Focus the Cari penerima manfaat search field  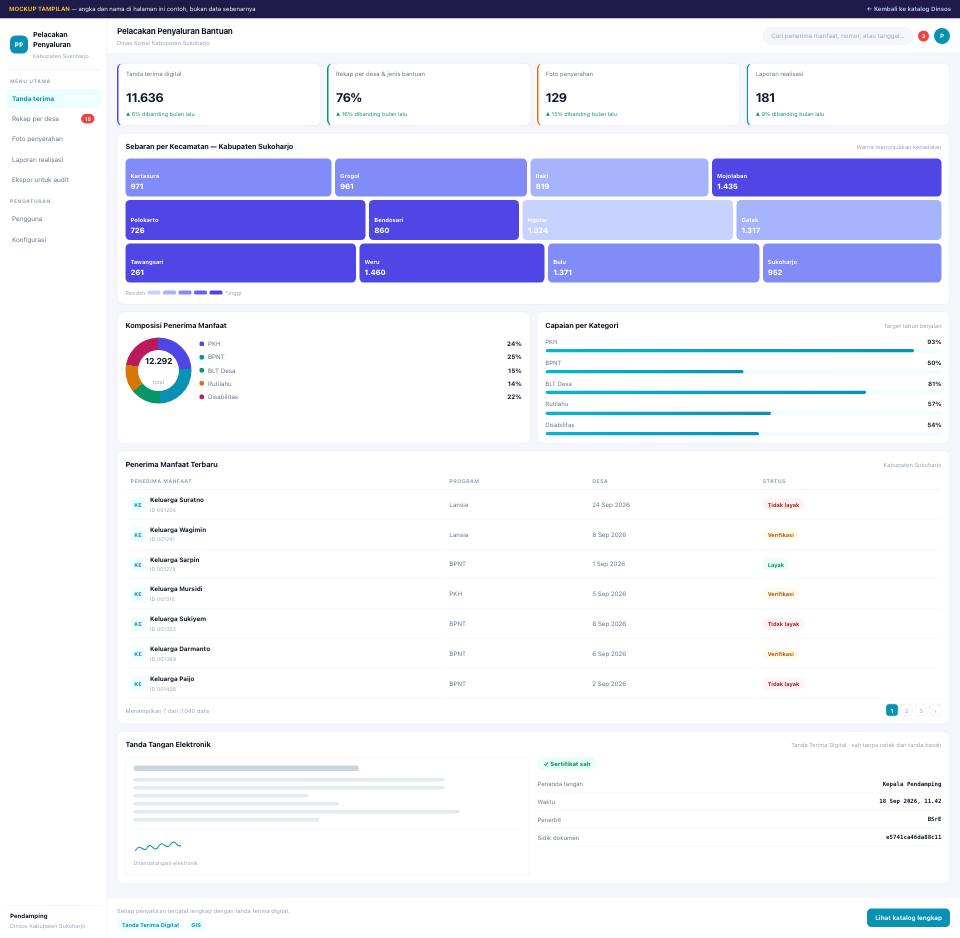pyautogui.click(x=837, y=36)
